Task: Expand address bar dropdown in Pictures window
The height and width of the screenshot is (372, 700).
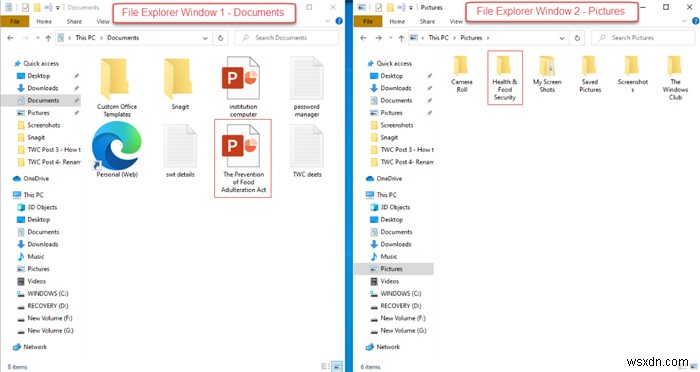Action: (x=562, y=38)
